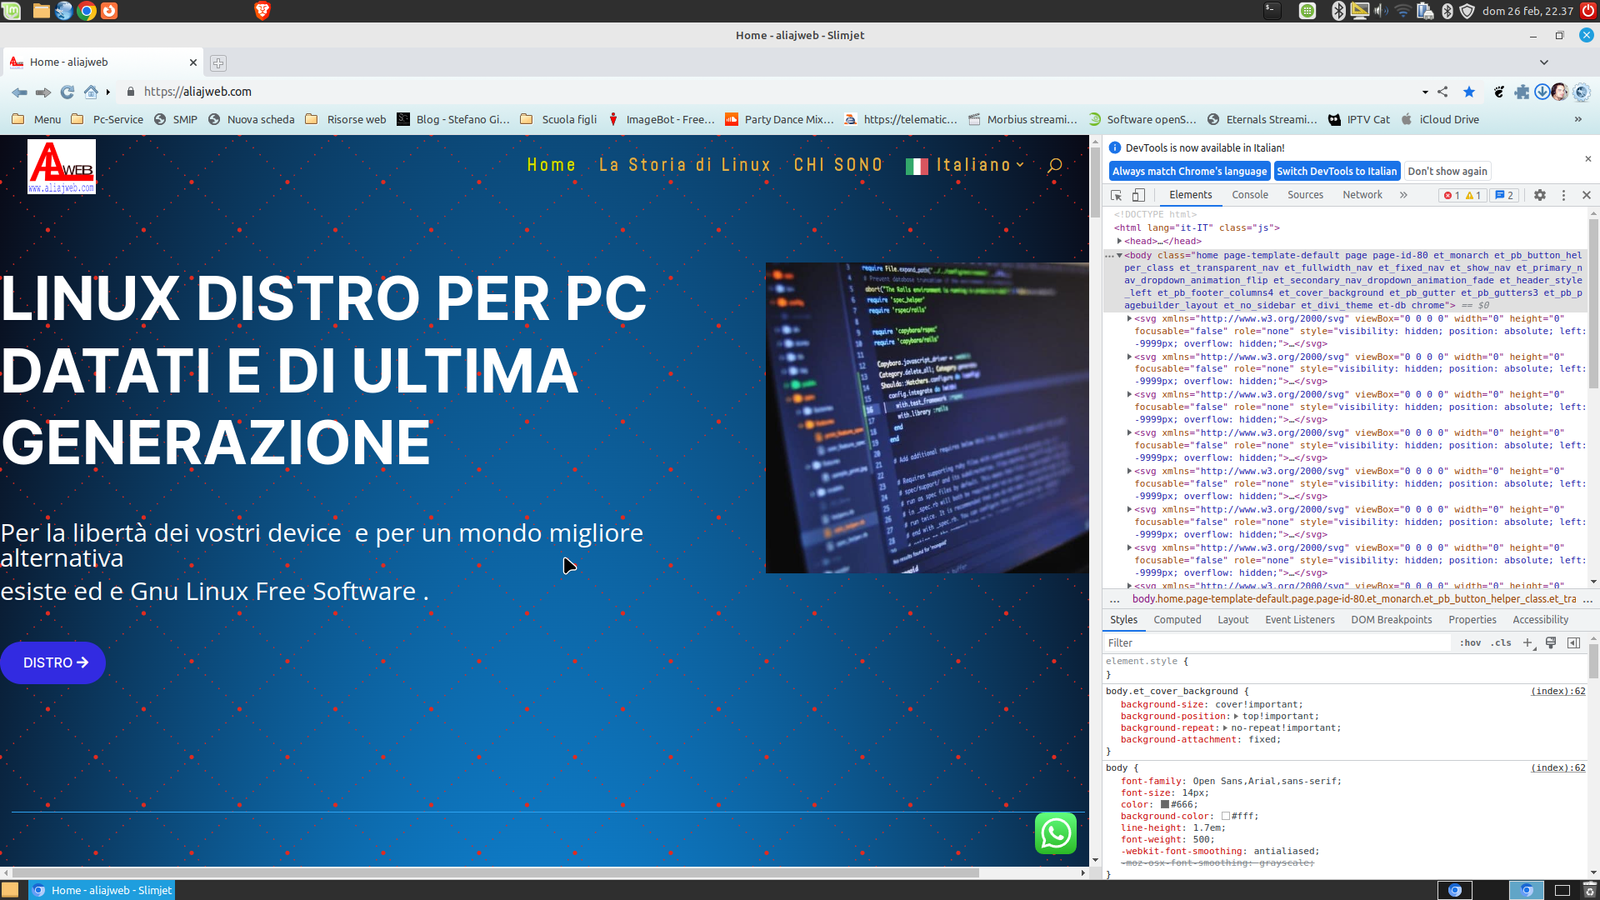The width and height of the screenshot is (1600, 900).
Task: Click the DISTRO button on the page
Action: [x=53, y=663]
